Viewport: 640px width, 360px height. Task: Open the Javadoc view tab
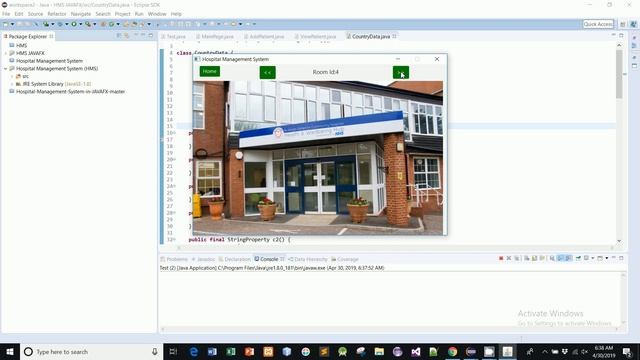(x=203, y=259)
